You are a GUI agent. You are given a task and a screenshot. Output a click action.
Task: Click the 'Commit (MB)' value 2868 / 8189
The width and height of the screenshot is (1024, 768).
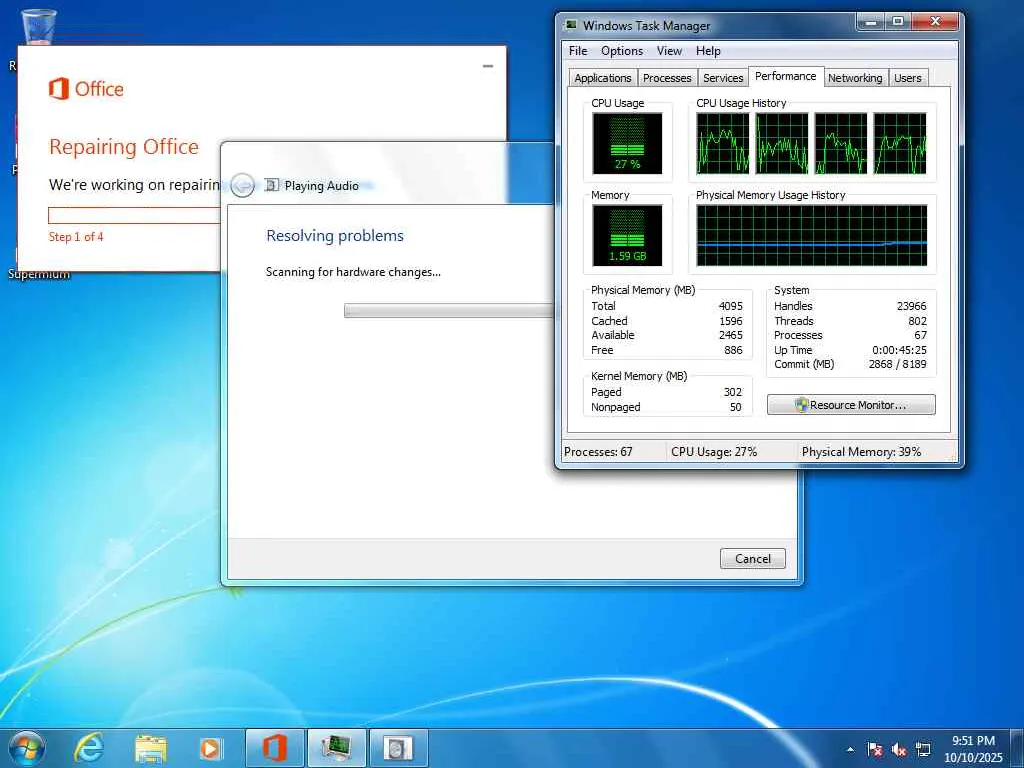897,364
